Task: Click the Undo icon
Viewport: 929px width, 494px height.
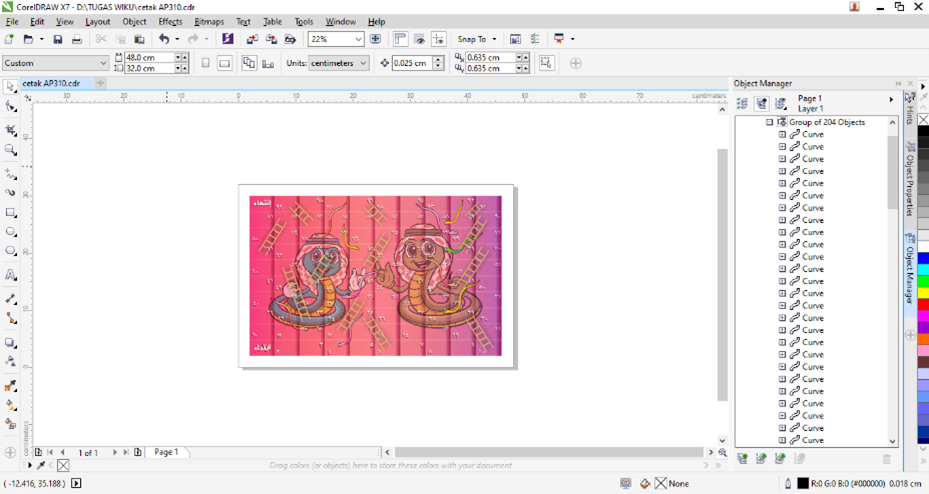Action: (x=164, y=39)
